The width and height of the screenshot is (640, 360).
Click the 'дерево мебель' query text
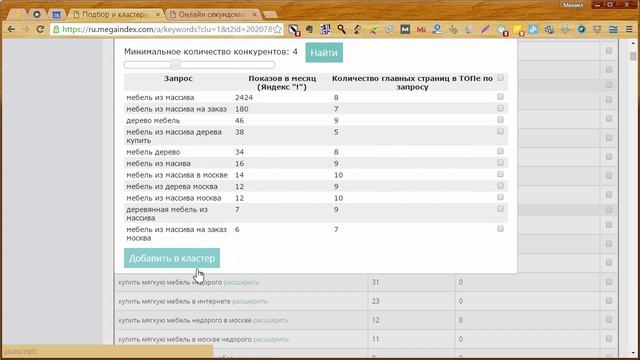pyautogui.click(x=153, y=121)
